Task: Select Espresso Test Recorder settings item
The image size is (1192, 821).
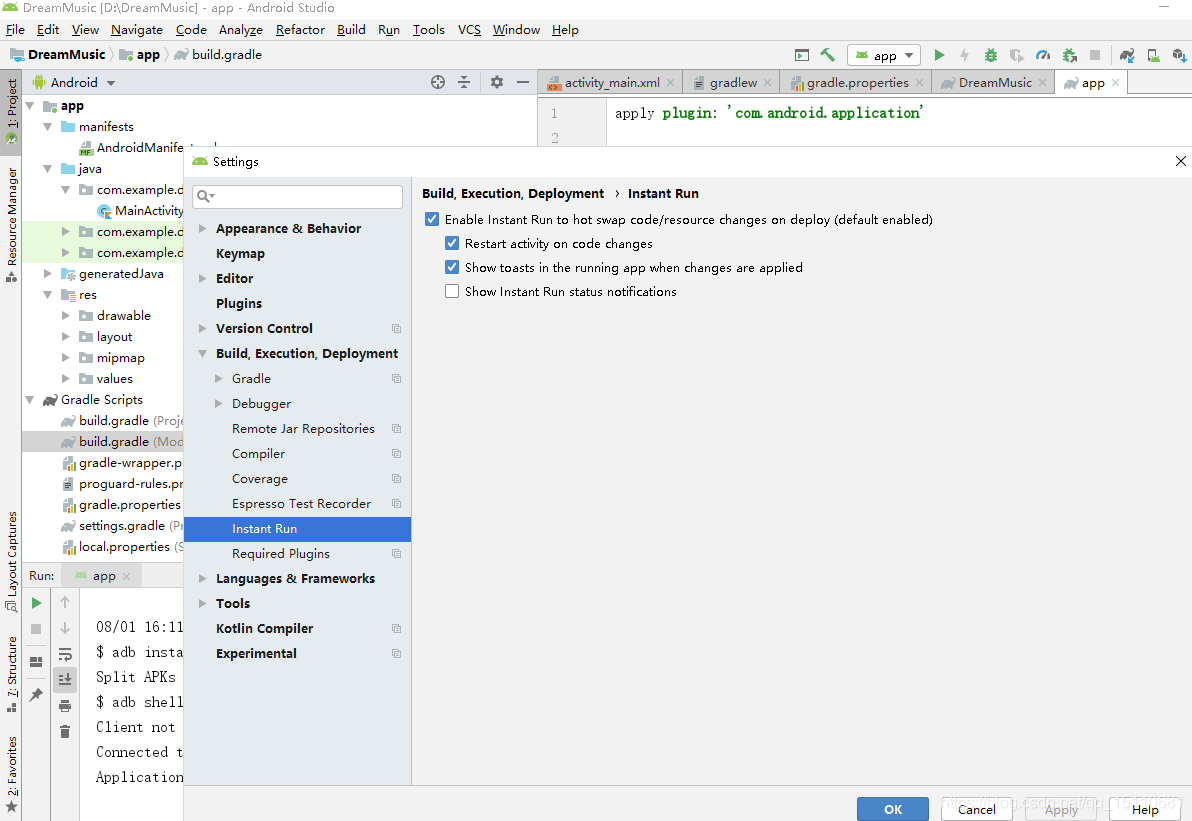Action: coord(301,504)
